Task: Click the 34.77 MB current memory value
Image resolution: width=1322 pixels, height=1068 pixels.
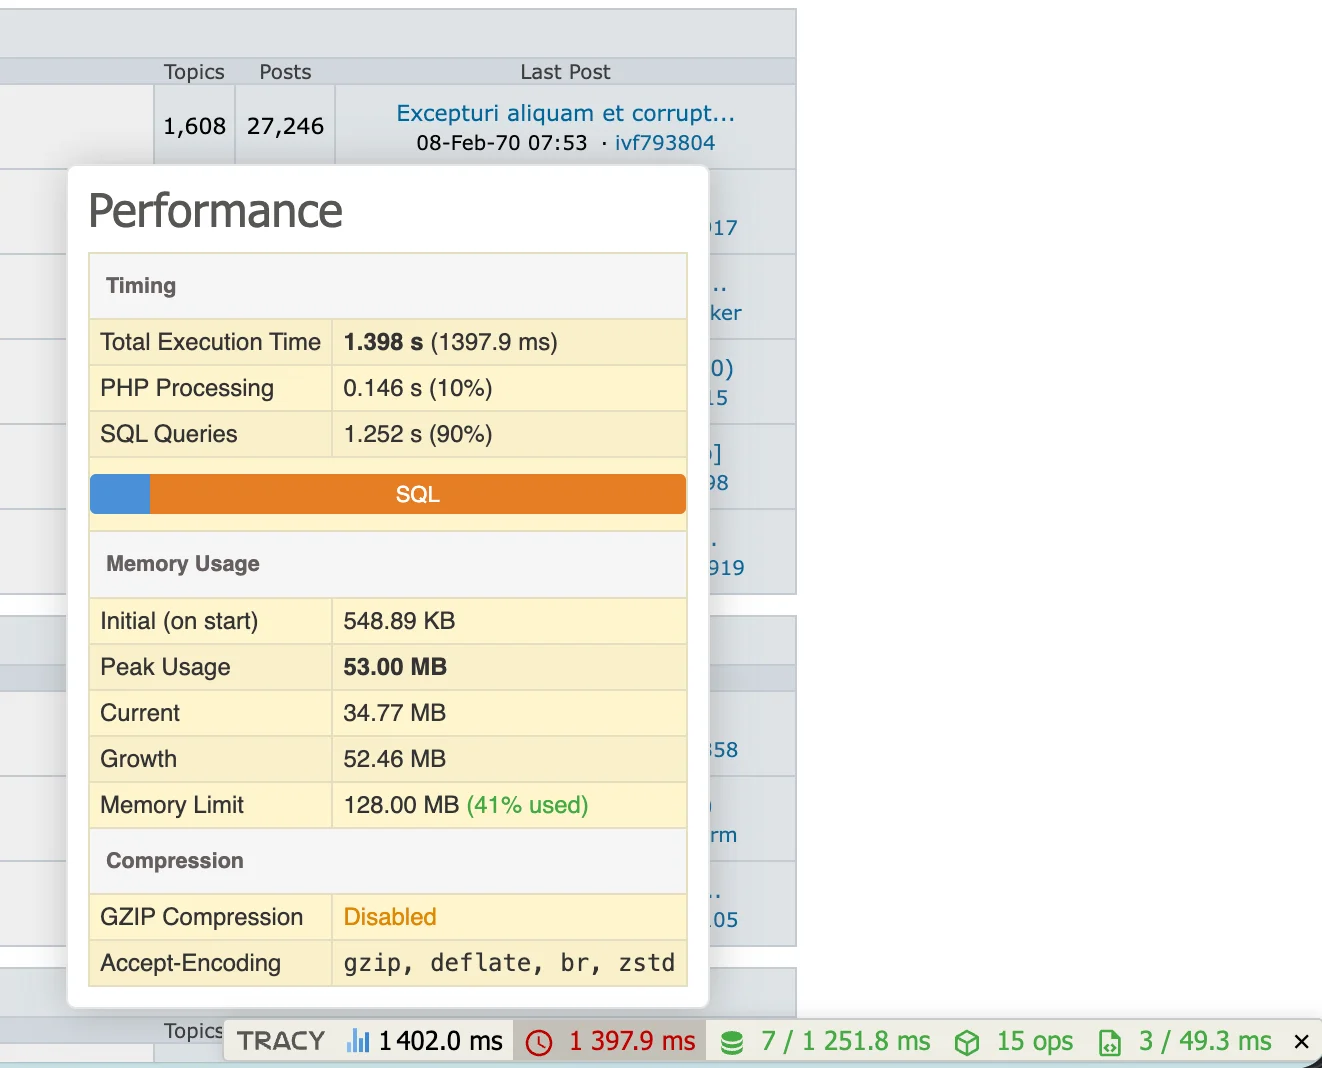Action: (x=394, y=713)
